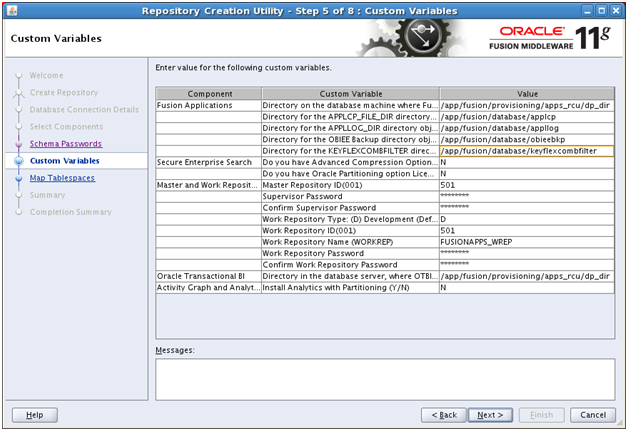Click the Component column header
Image resolution: width=628 pixels, height=431 pixels.
(x=209, y=94)
